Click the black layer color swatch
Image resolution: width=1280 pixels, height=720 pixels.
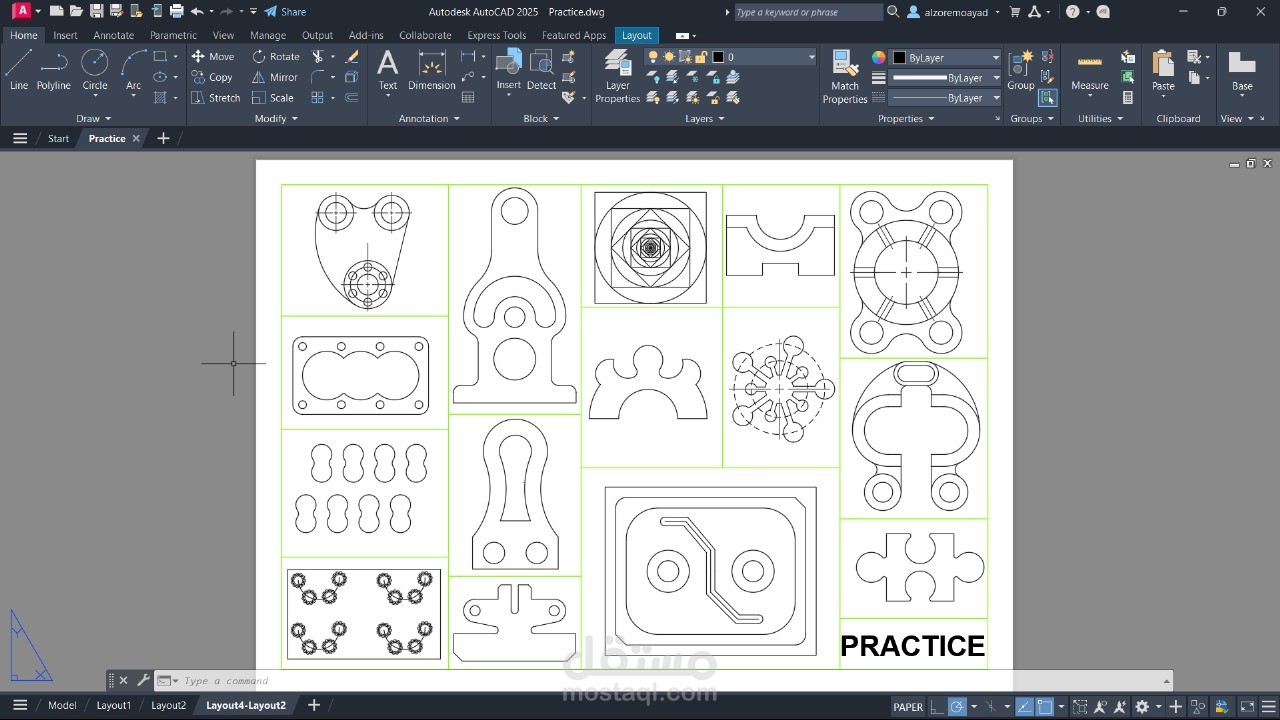[717, 57]
